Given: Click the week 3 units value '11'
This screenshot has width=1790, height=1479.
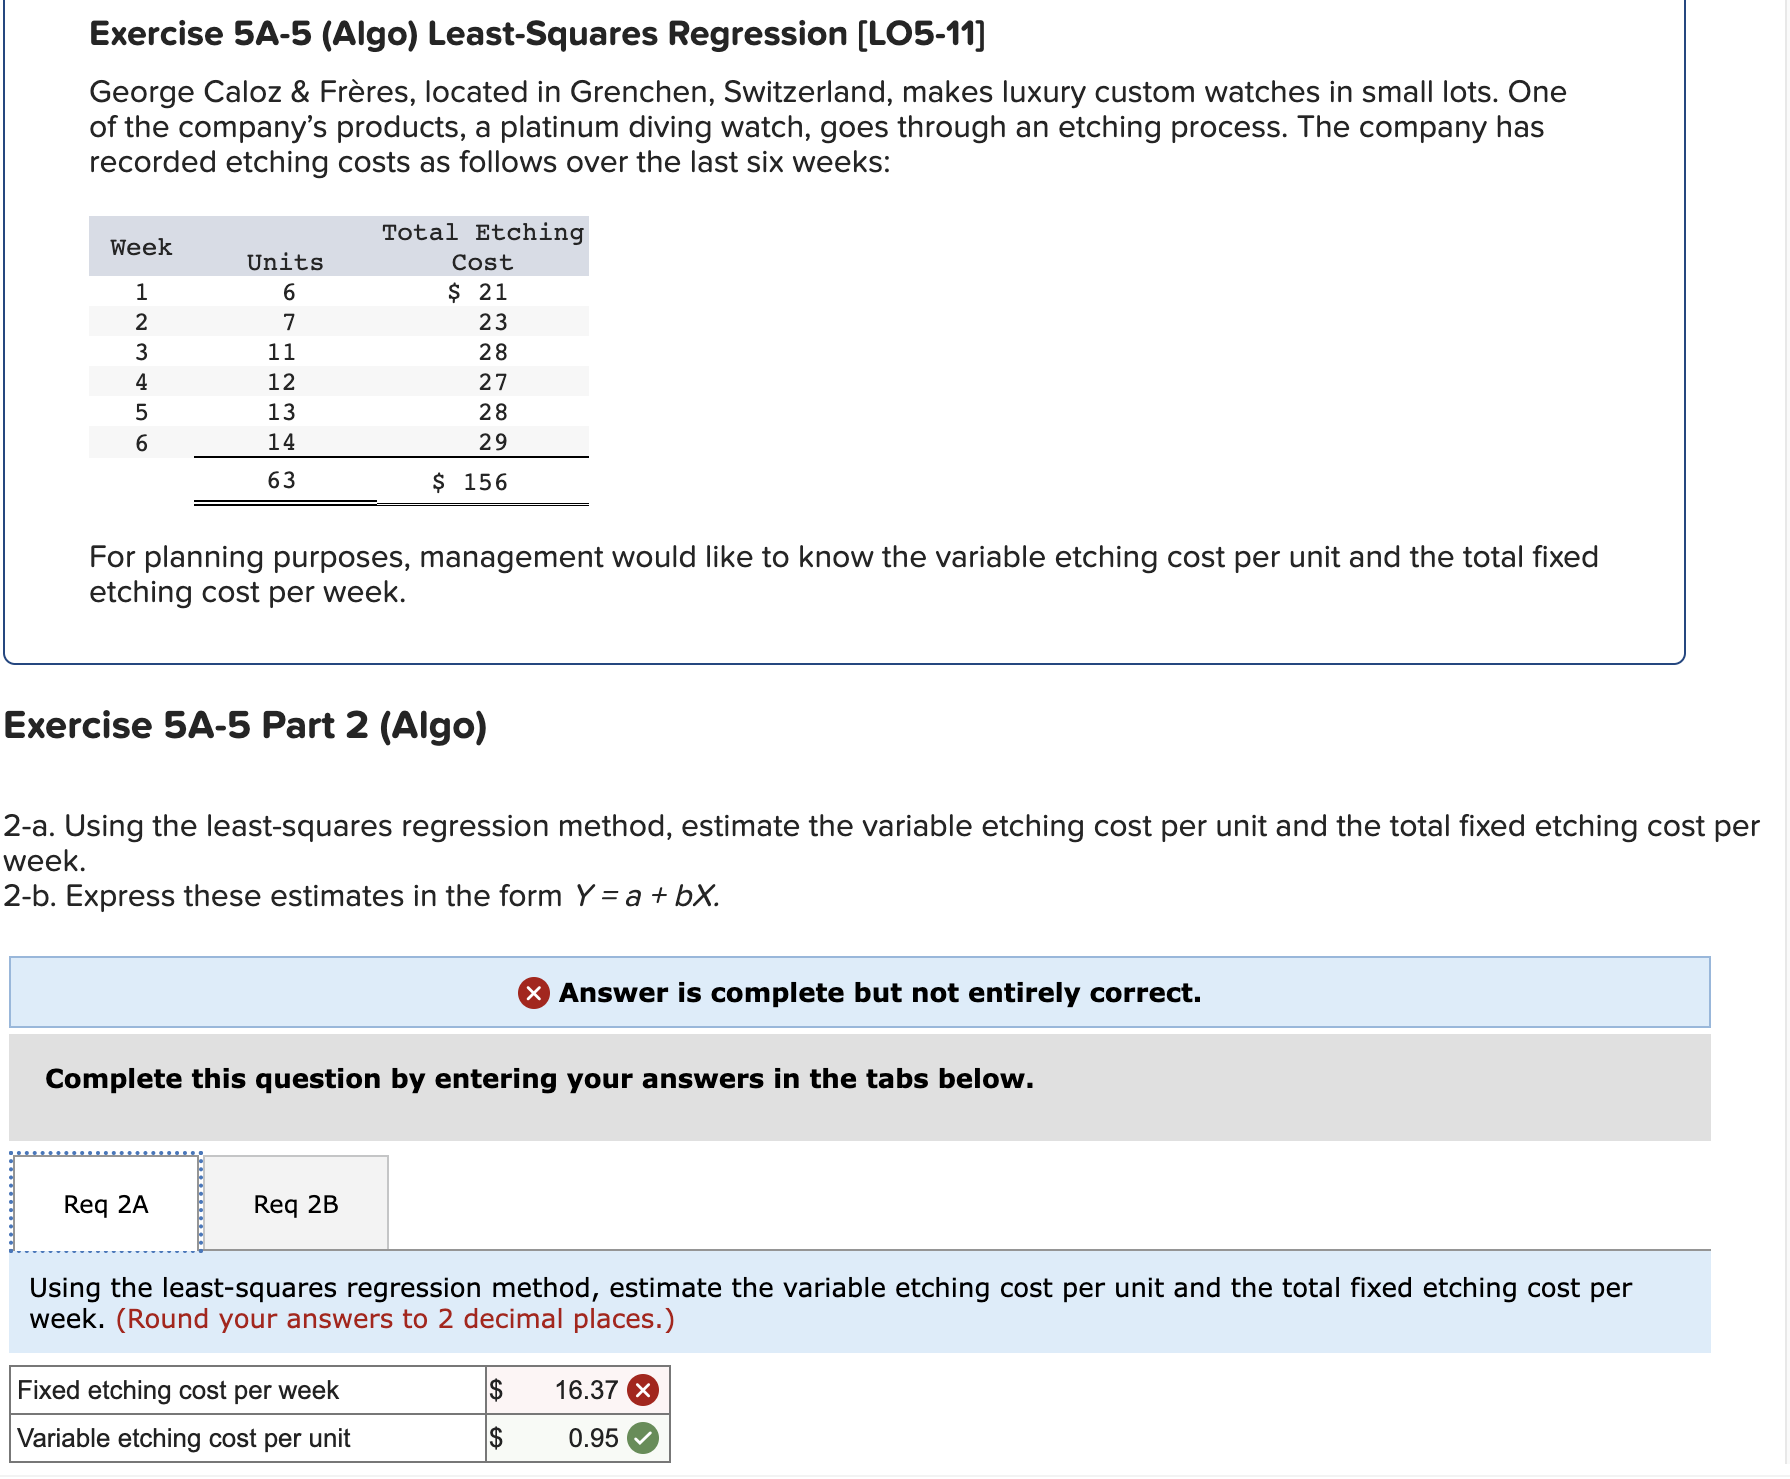Looking at the screenshot, I should [x=282, y=352].
